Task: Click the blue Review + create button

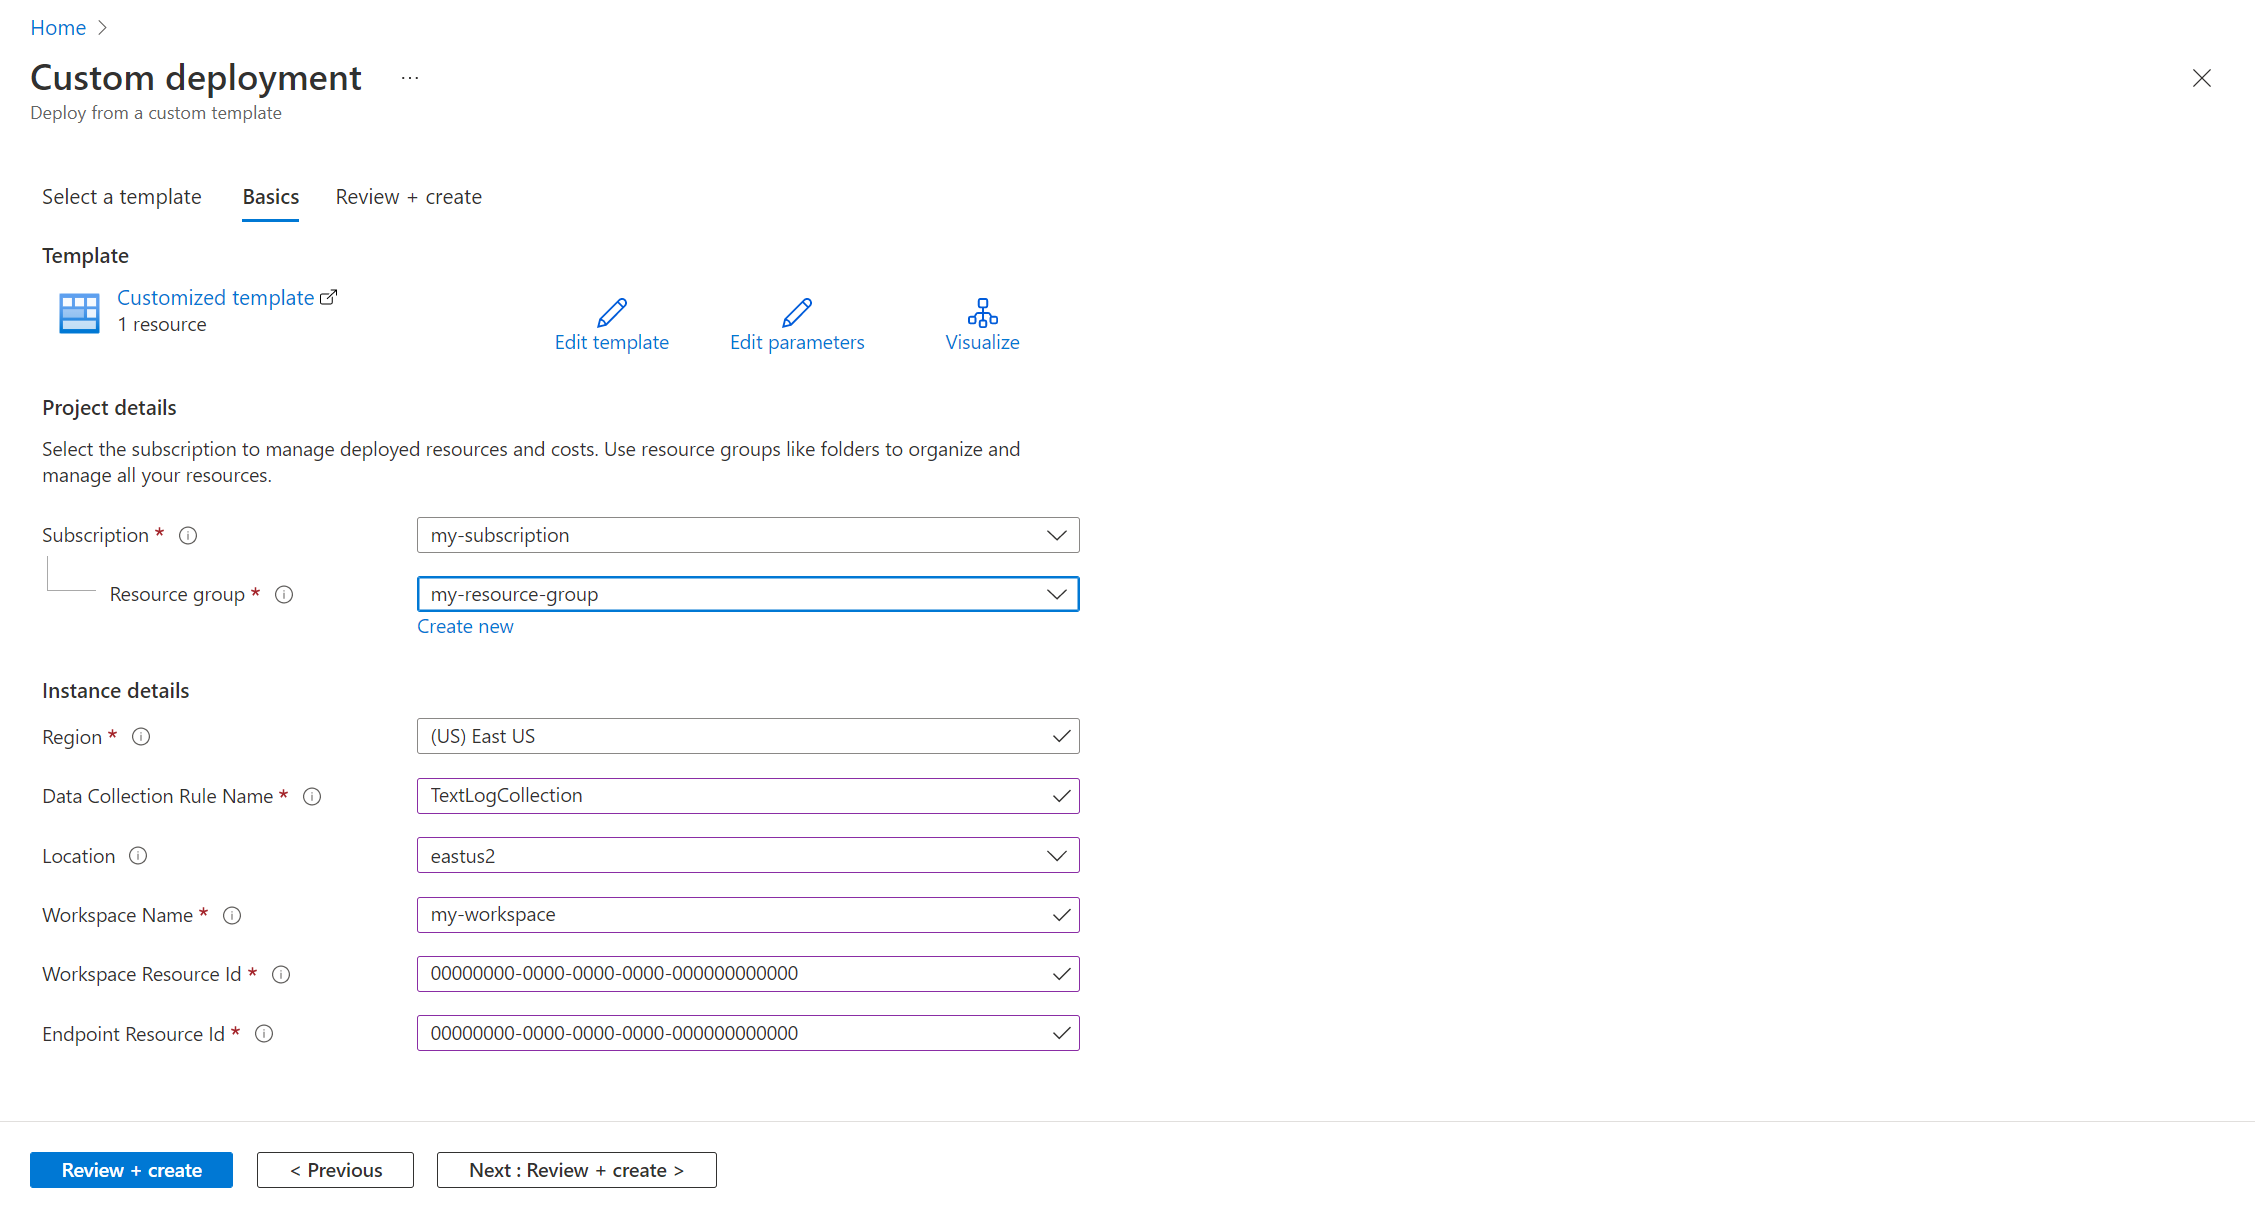Action: [131, 1170]
